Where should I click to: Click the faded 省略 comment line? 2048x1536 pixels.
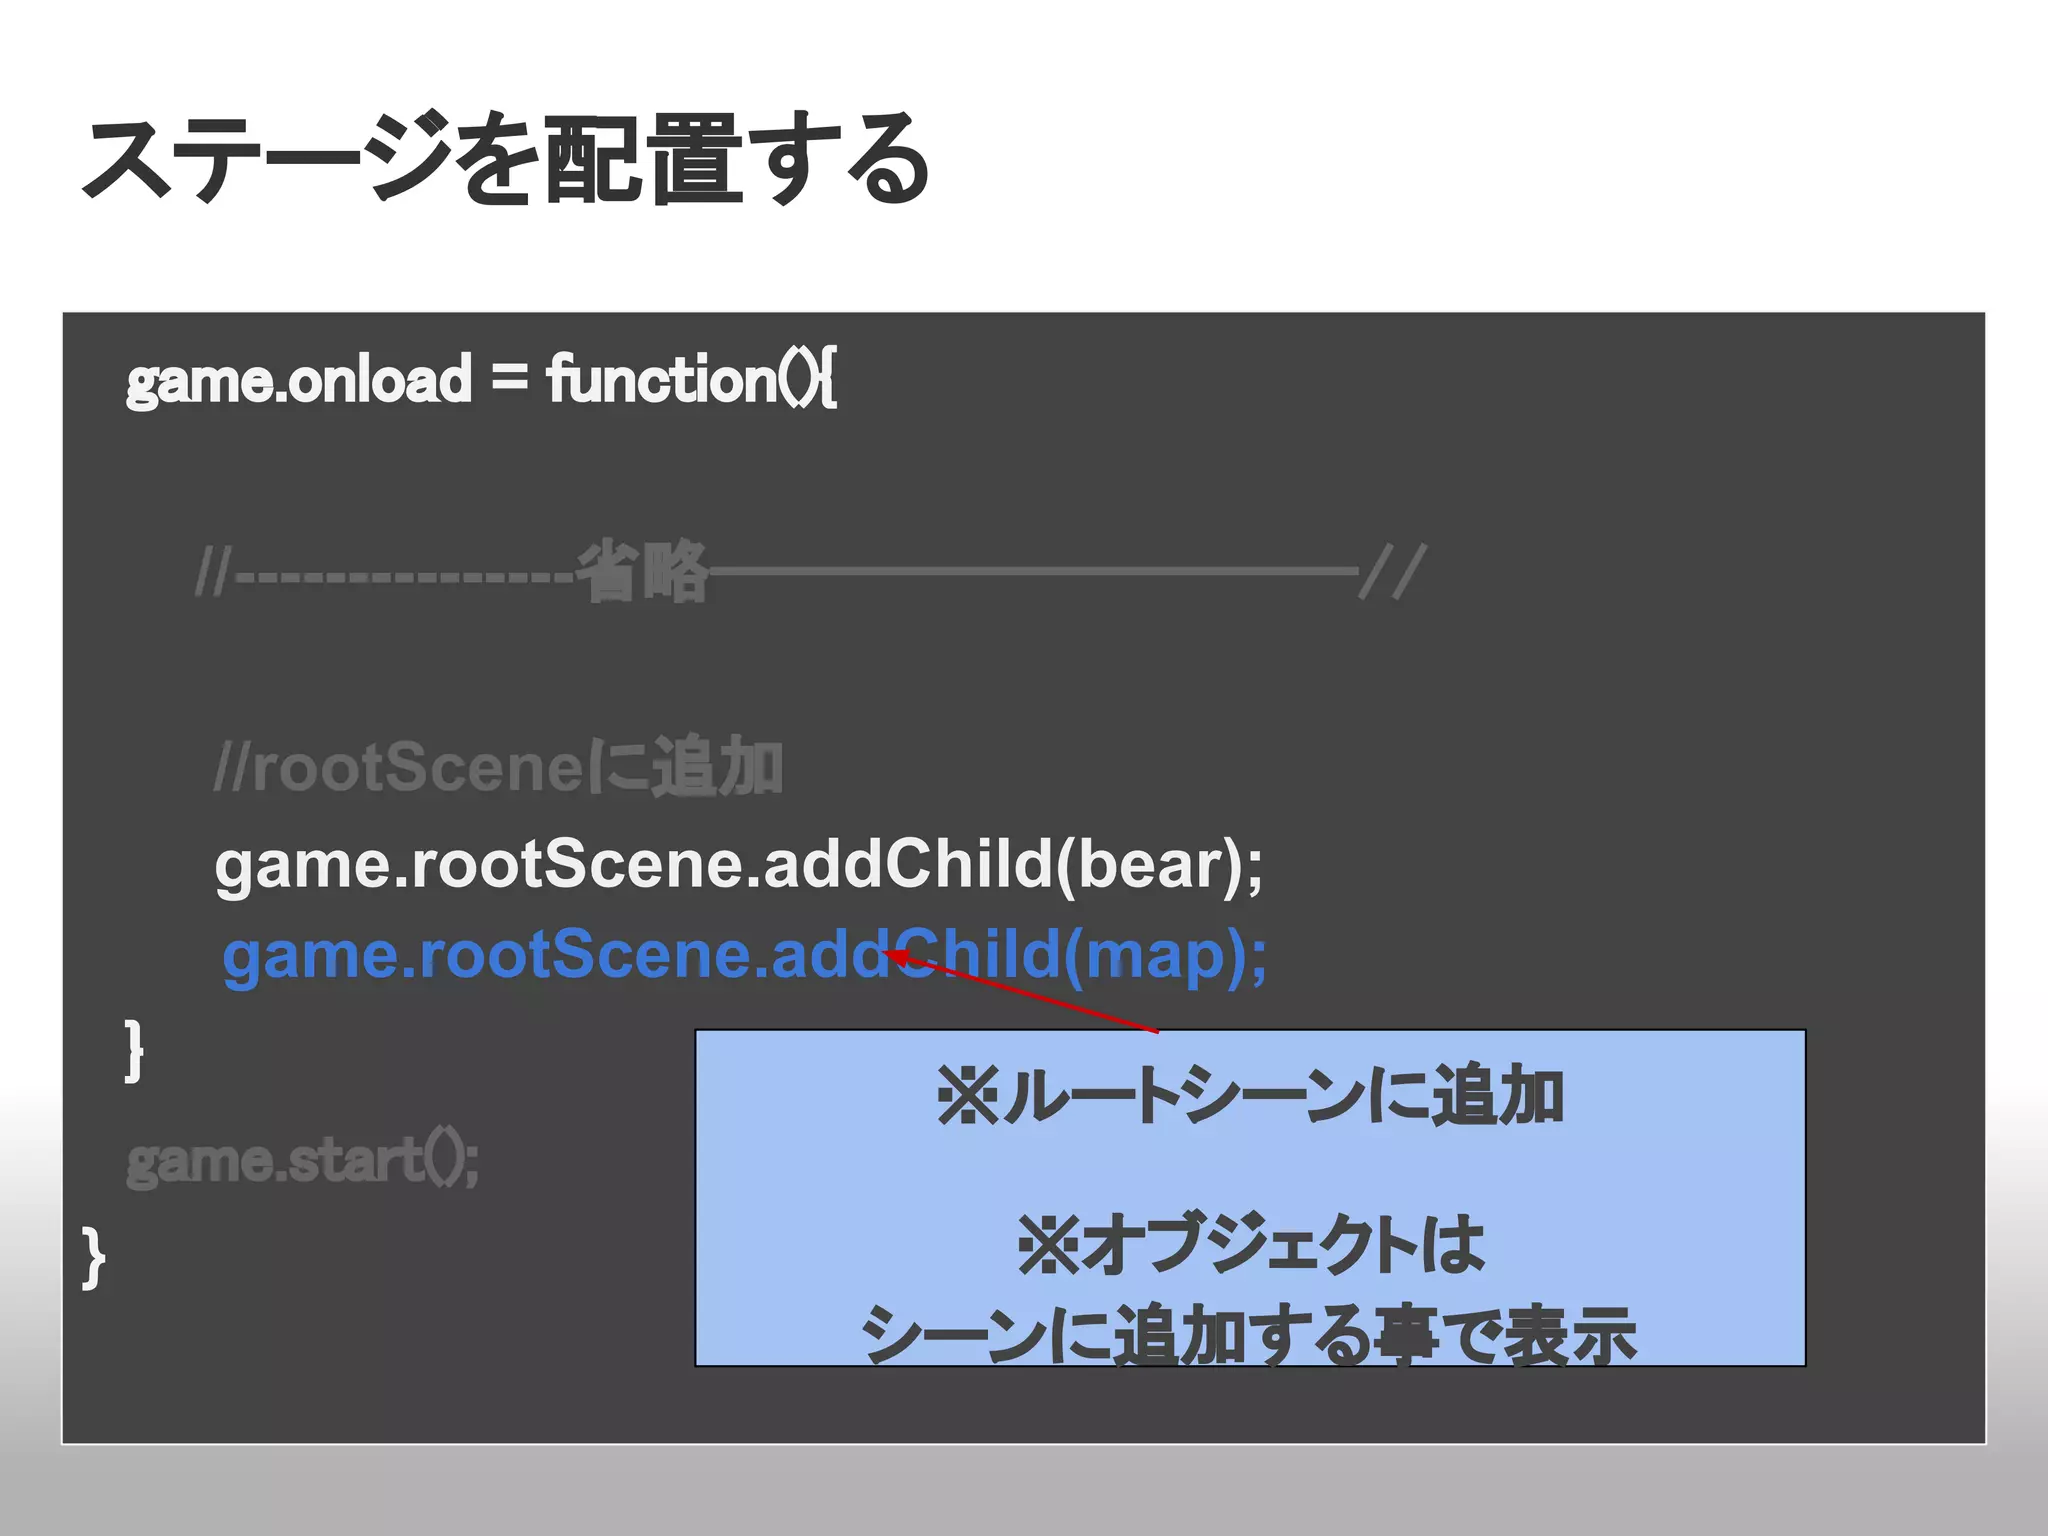810,572
